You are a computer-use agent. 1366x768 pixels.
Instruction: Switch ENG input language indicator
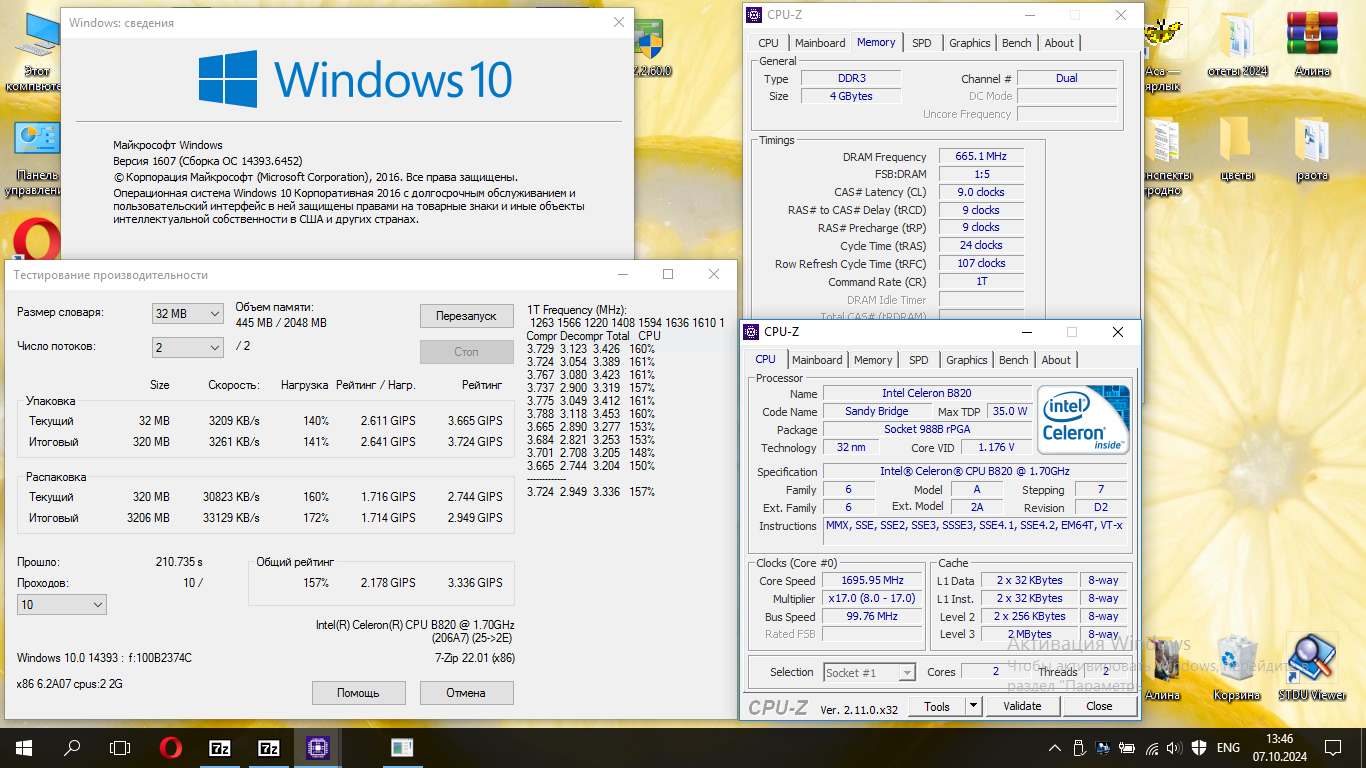pos(1229,747)
